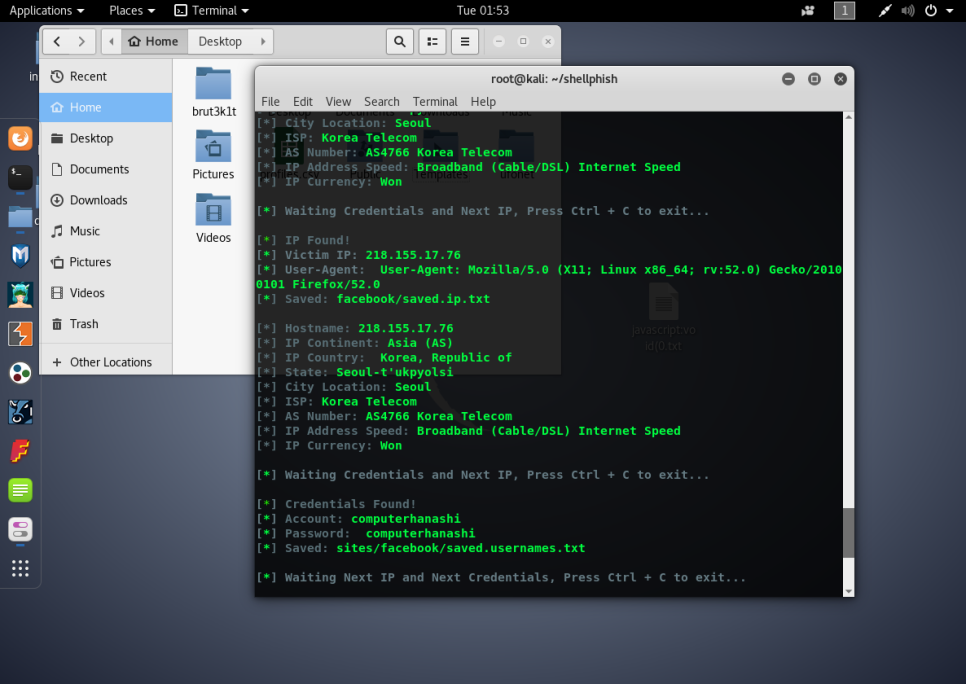966x684 pixels.
Task: Open terminal Search menu
Action: click(x=382, y=102)
